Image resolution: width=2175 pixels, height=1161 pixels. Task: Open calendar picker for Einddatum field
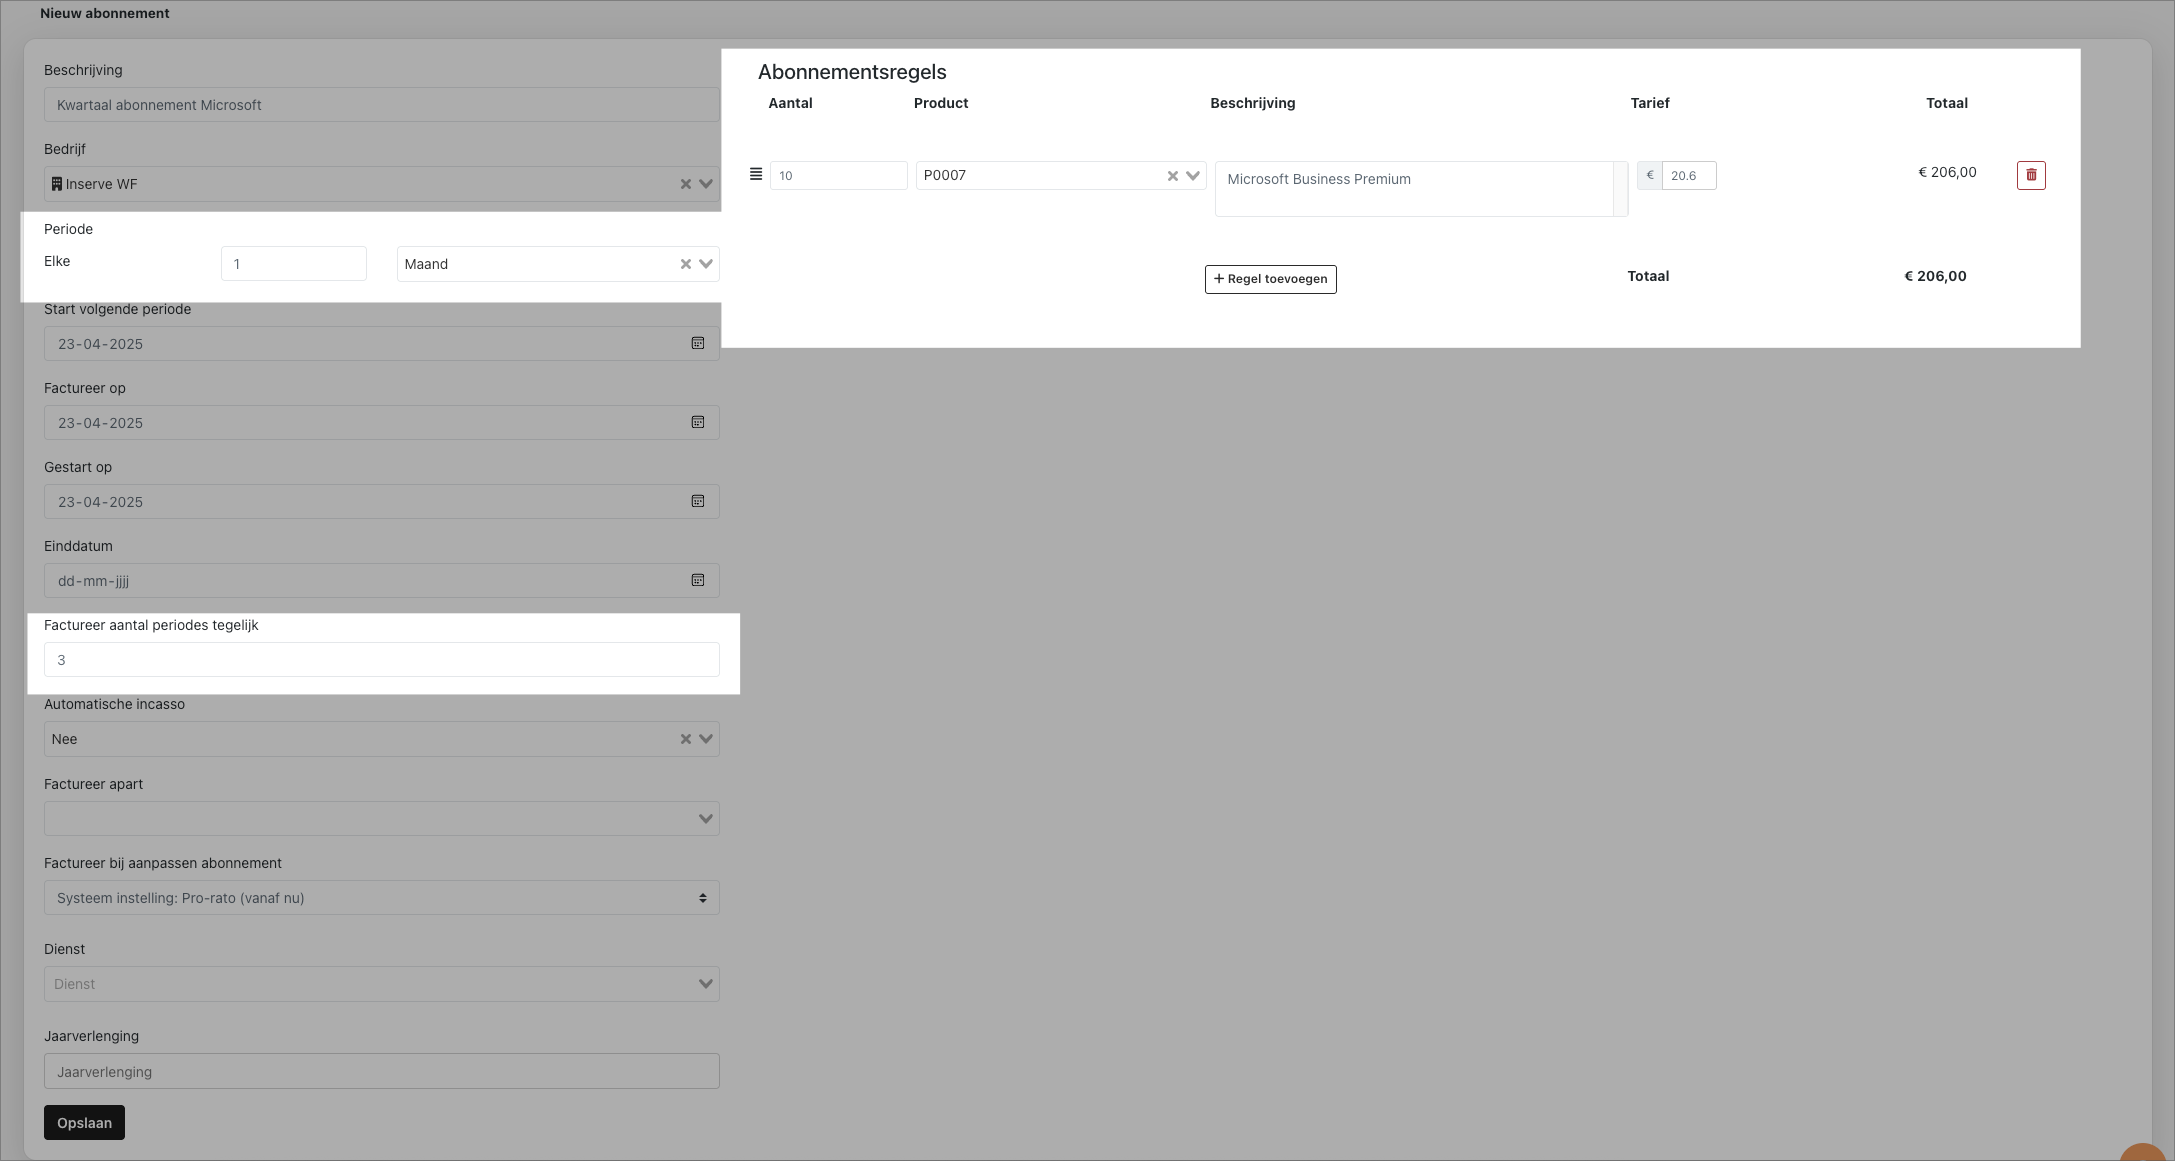click(x=698, y=580)
